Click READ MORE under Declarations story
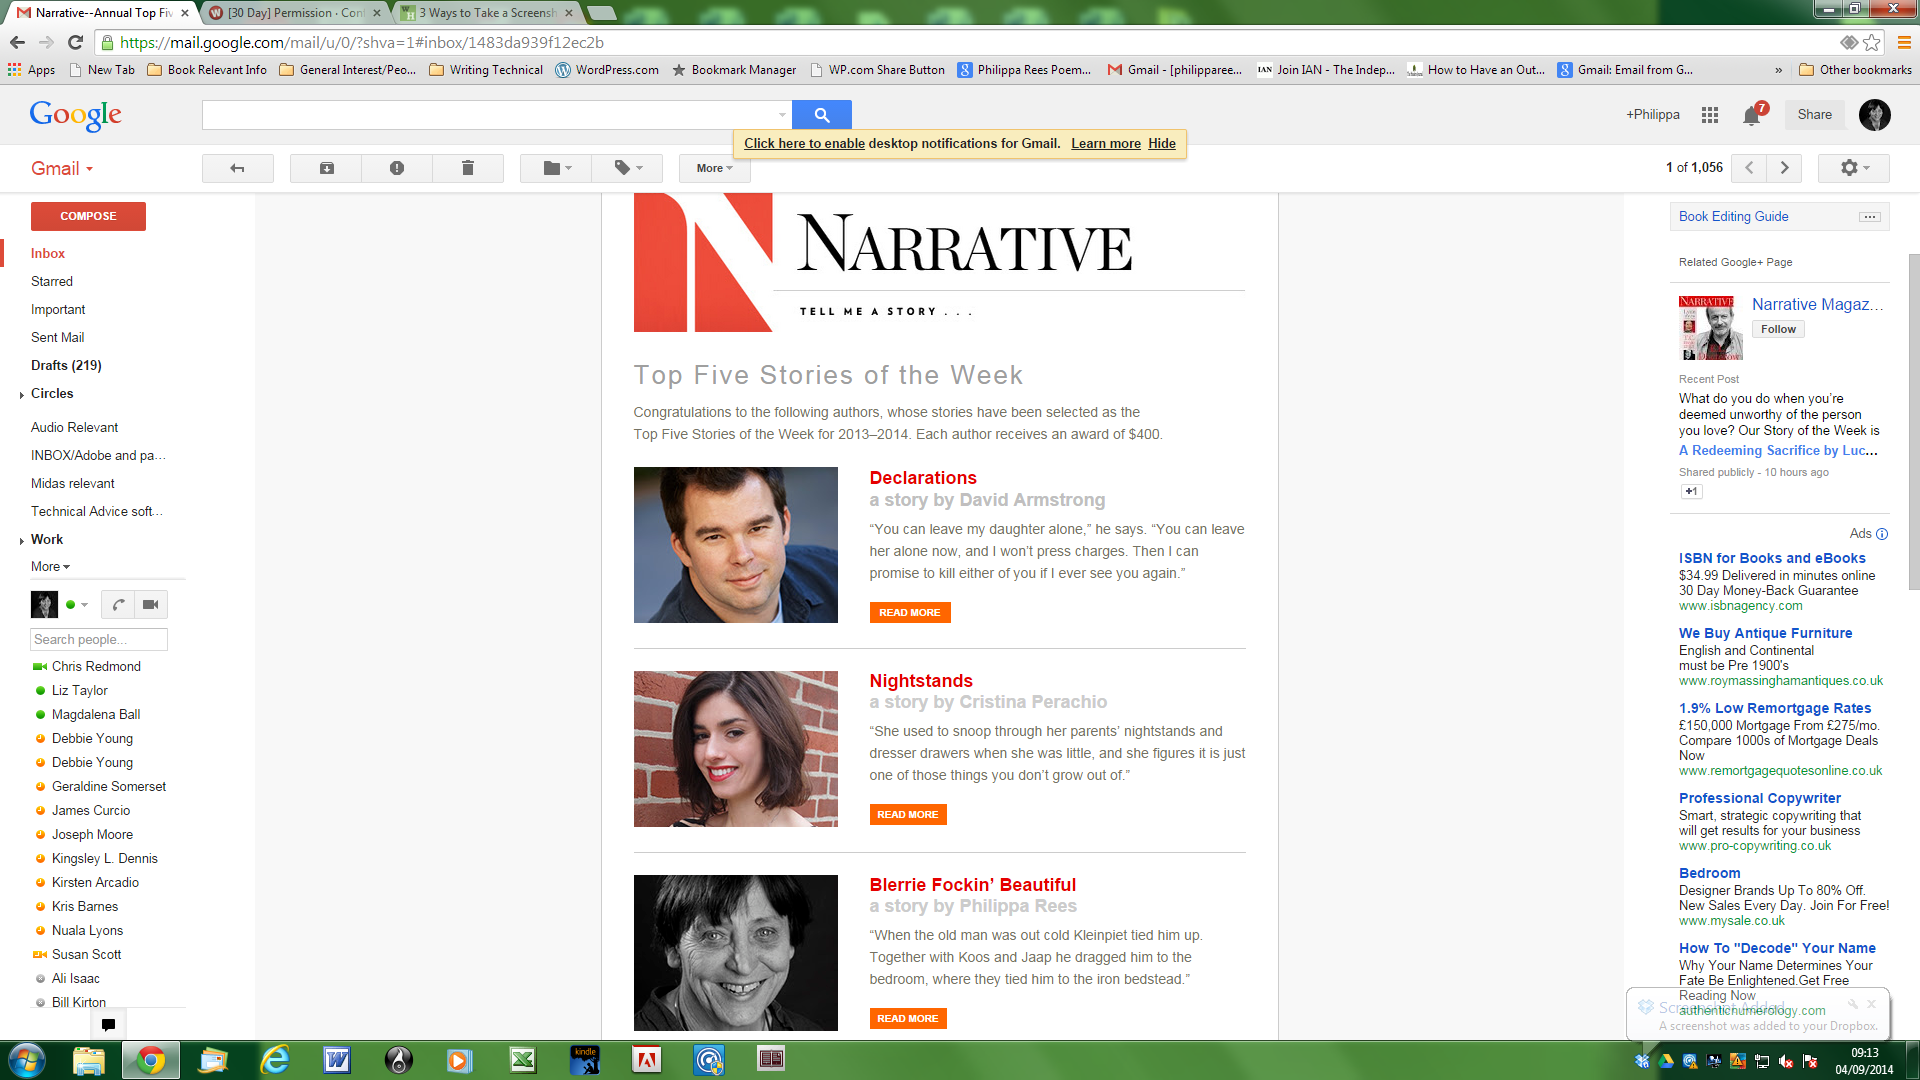 point(909,612)
